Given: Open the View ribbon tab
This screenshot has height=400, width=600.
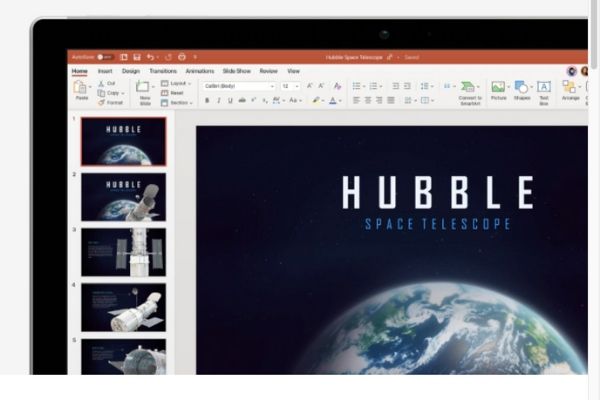Looking at the screenshot, I should [x=293, y=71].
